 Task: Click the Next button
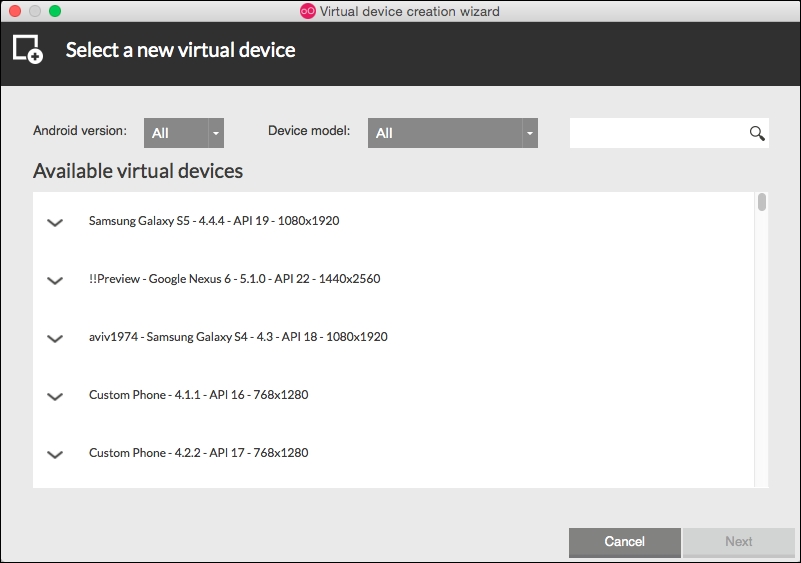pos(739,542)
